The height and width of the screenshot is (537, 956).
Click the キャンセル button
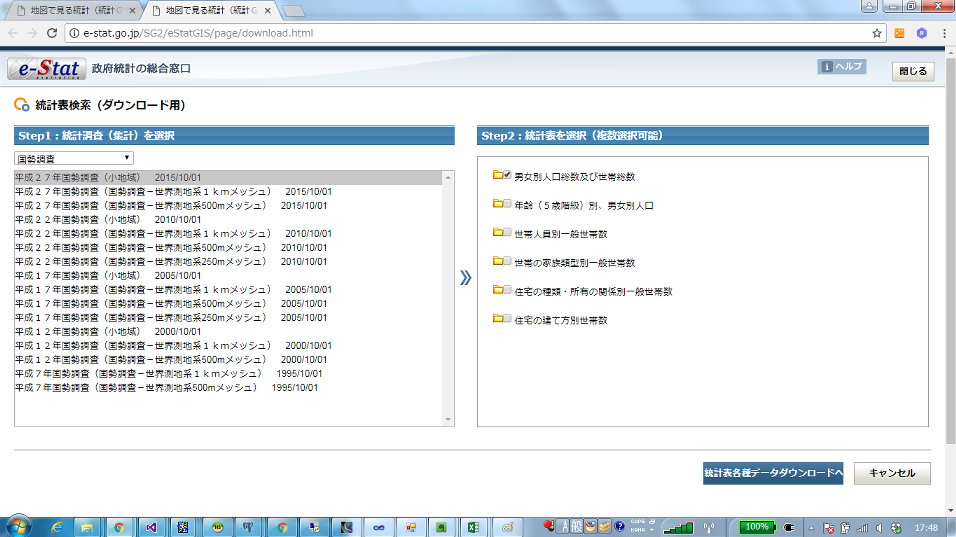(892, 473)
